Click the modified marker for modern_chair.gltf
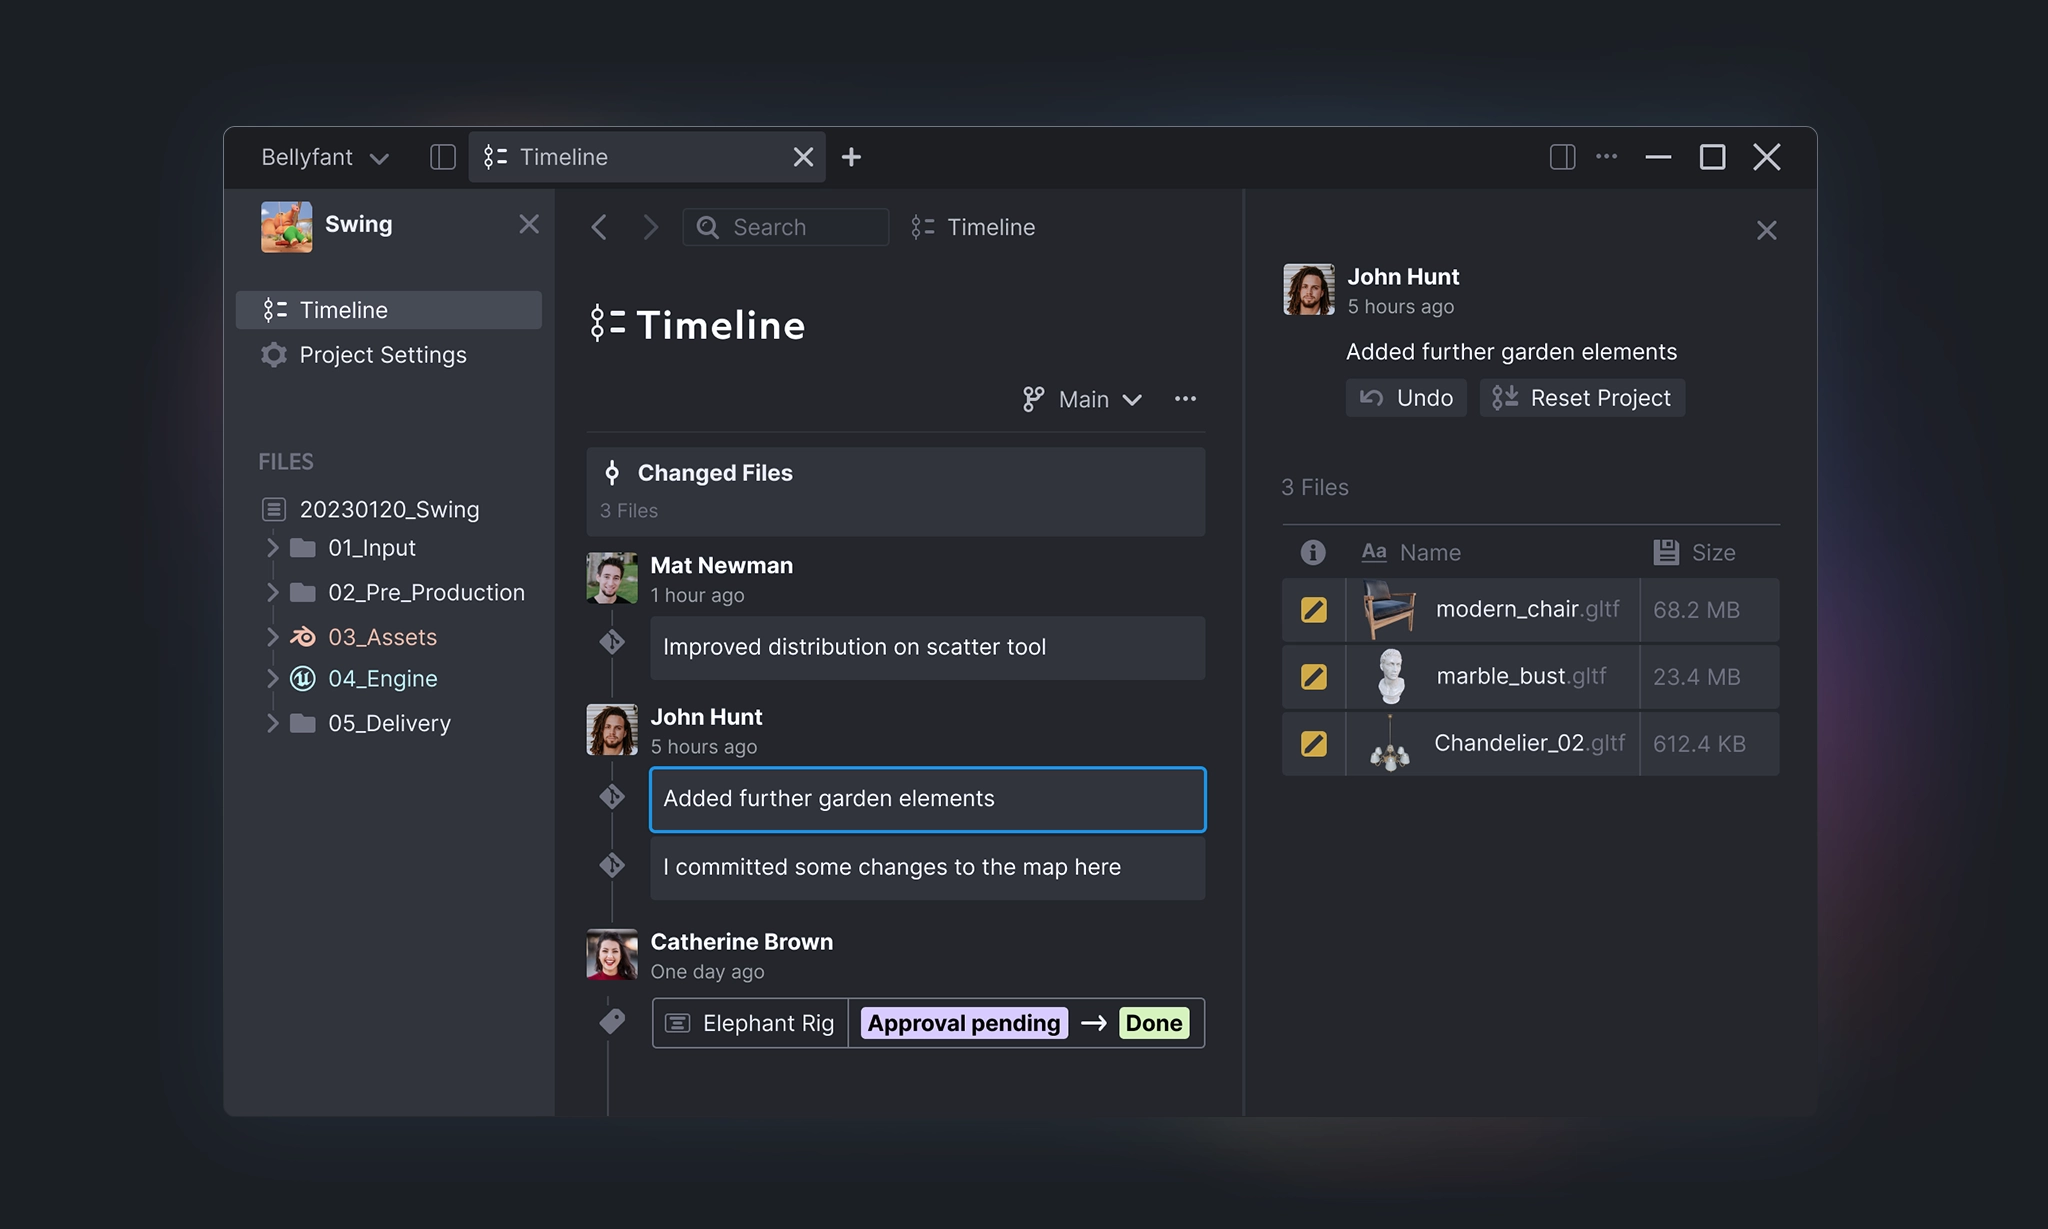The image size is (2048, 1229). [1313, 610]
